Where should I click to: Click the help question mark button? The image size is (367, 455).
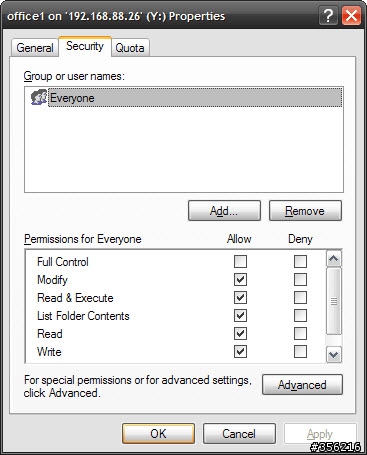point(328,16)
